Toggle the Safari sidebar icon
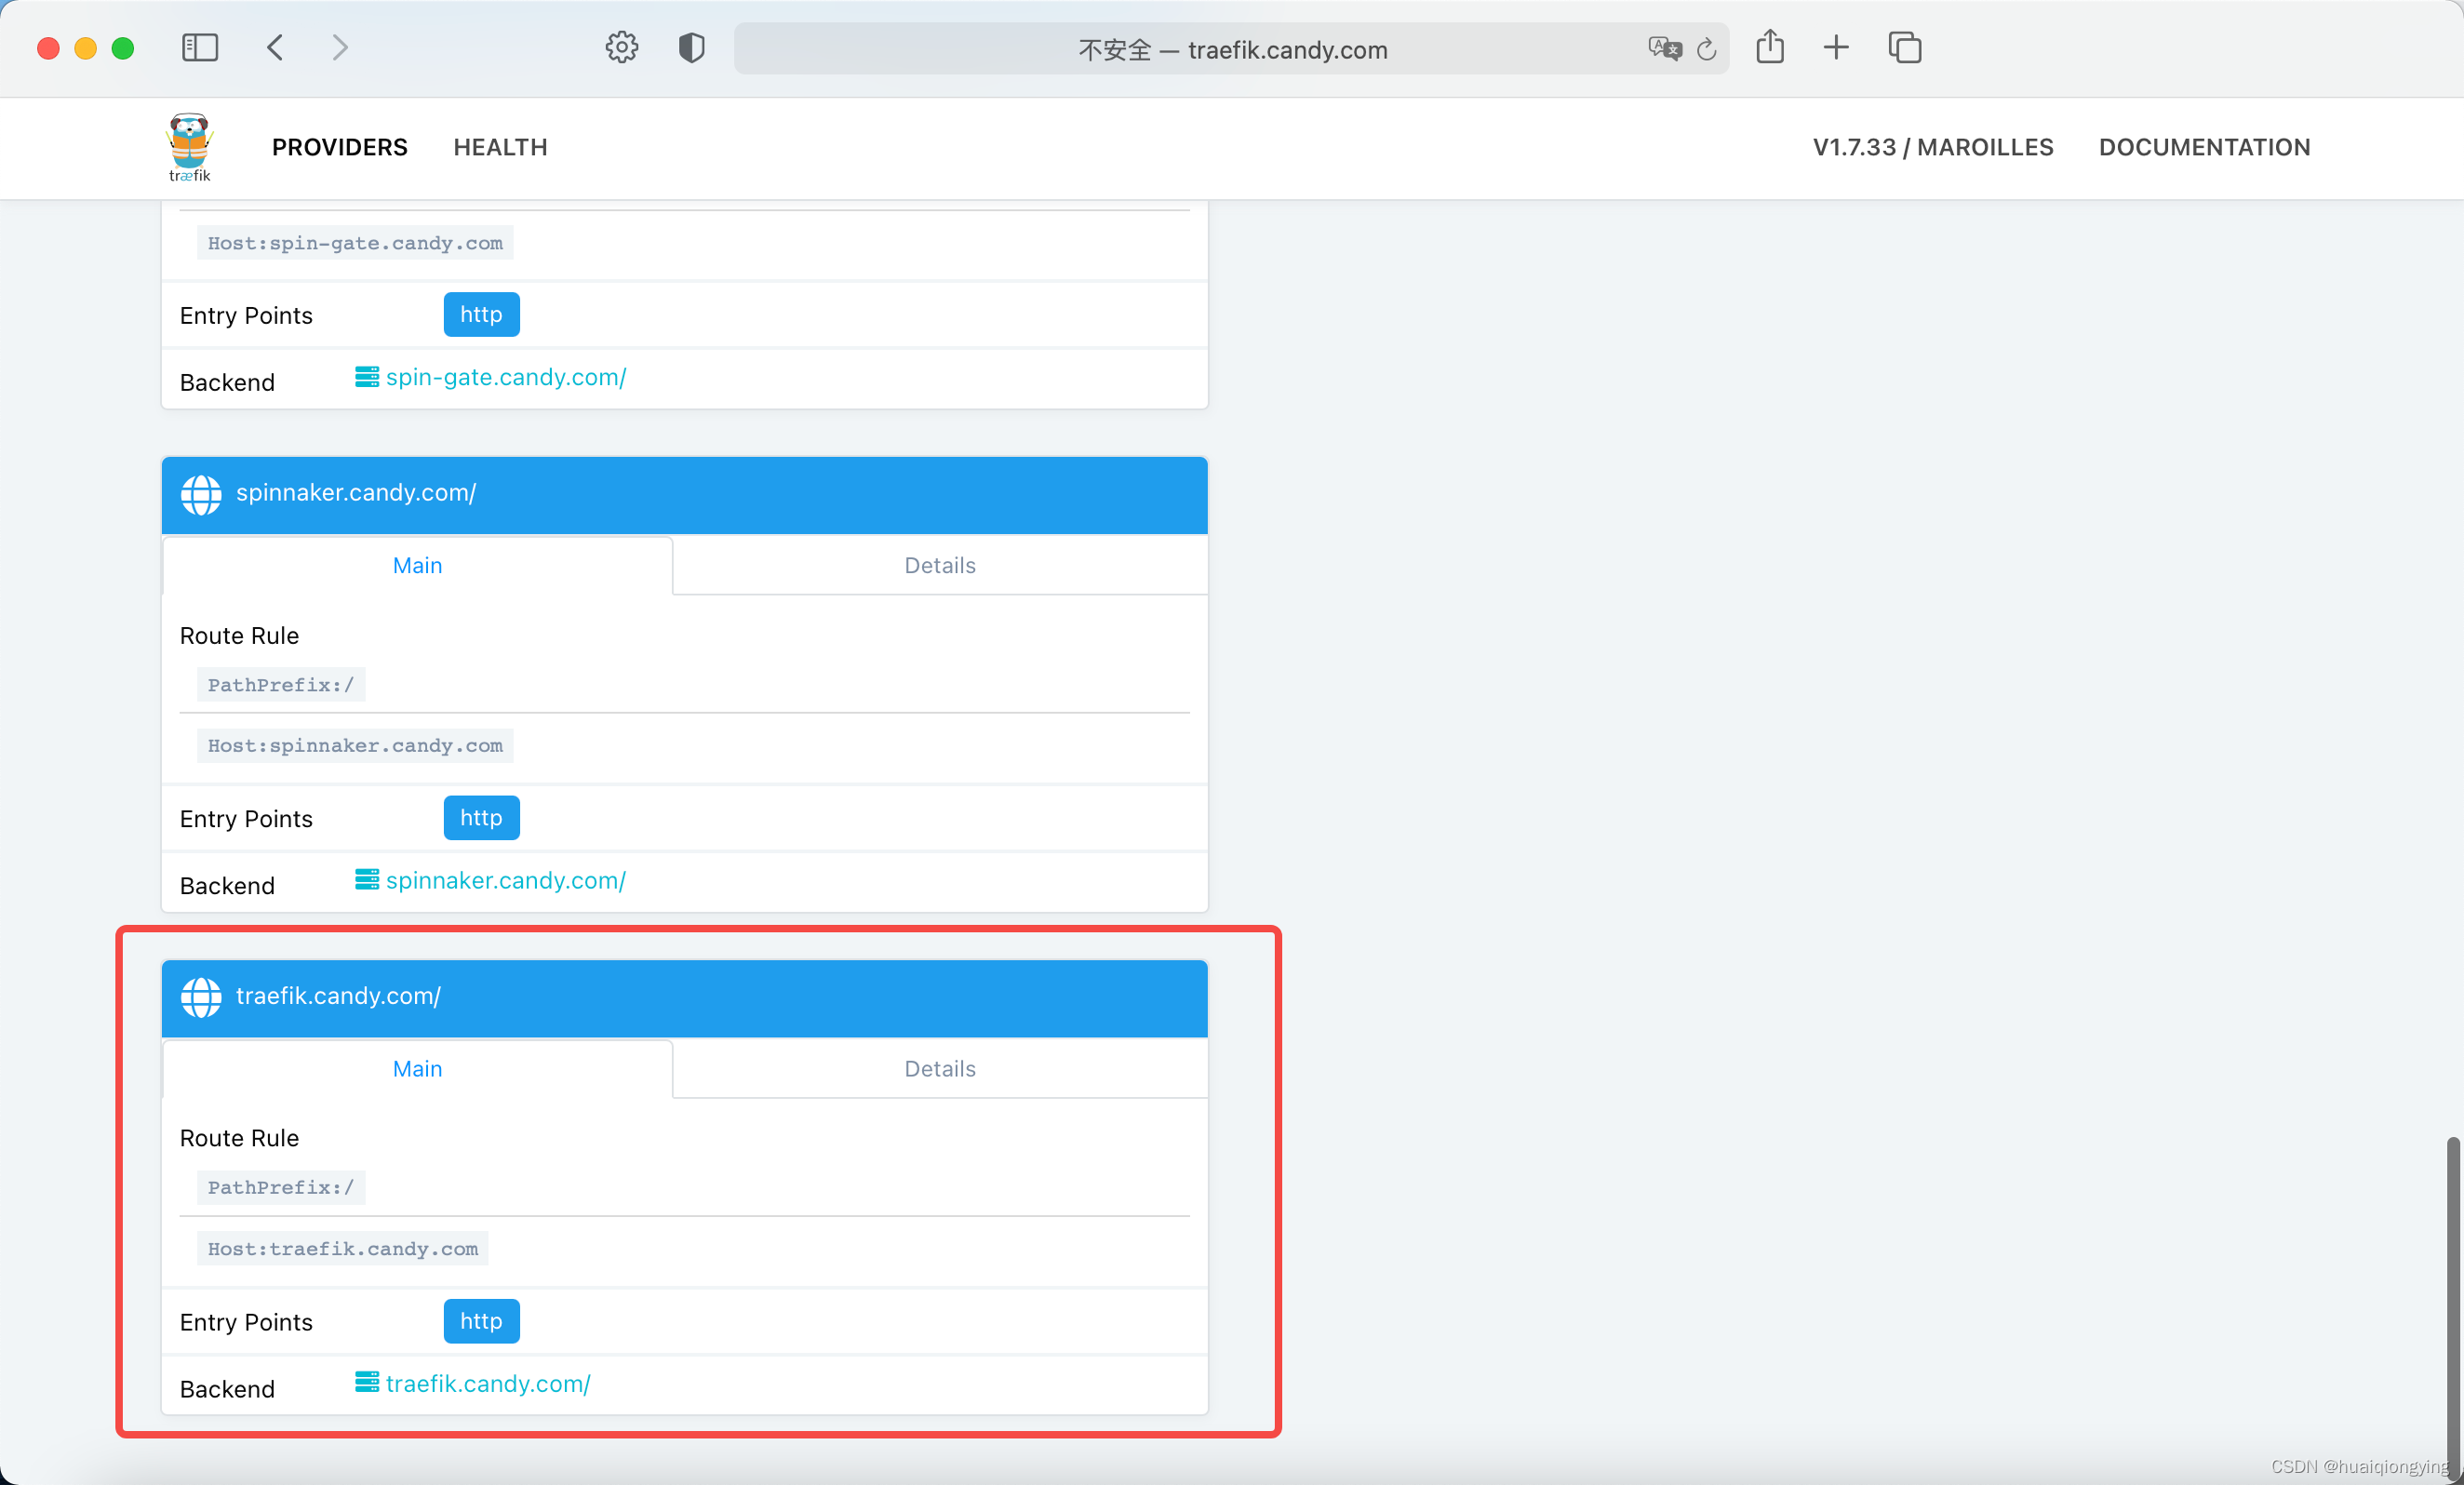 click(x=200, y=47)
